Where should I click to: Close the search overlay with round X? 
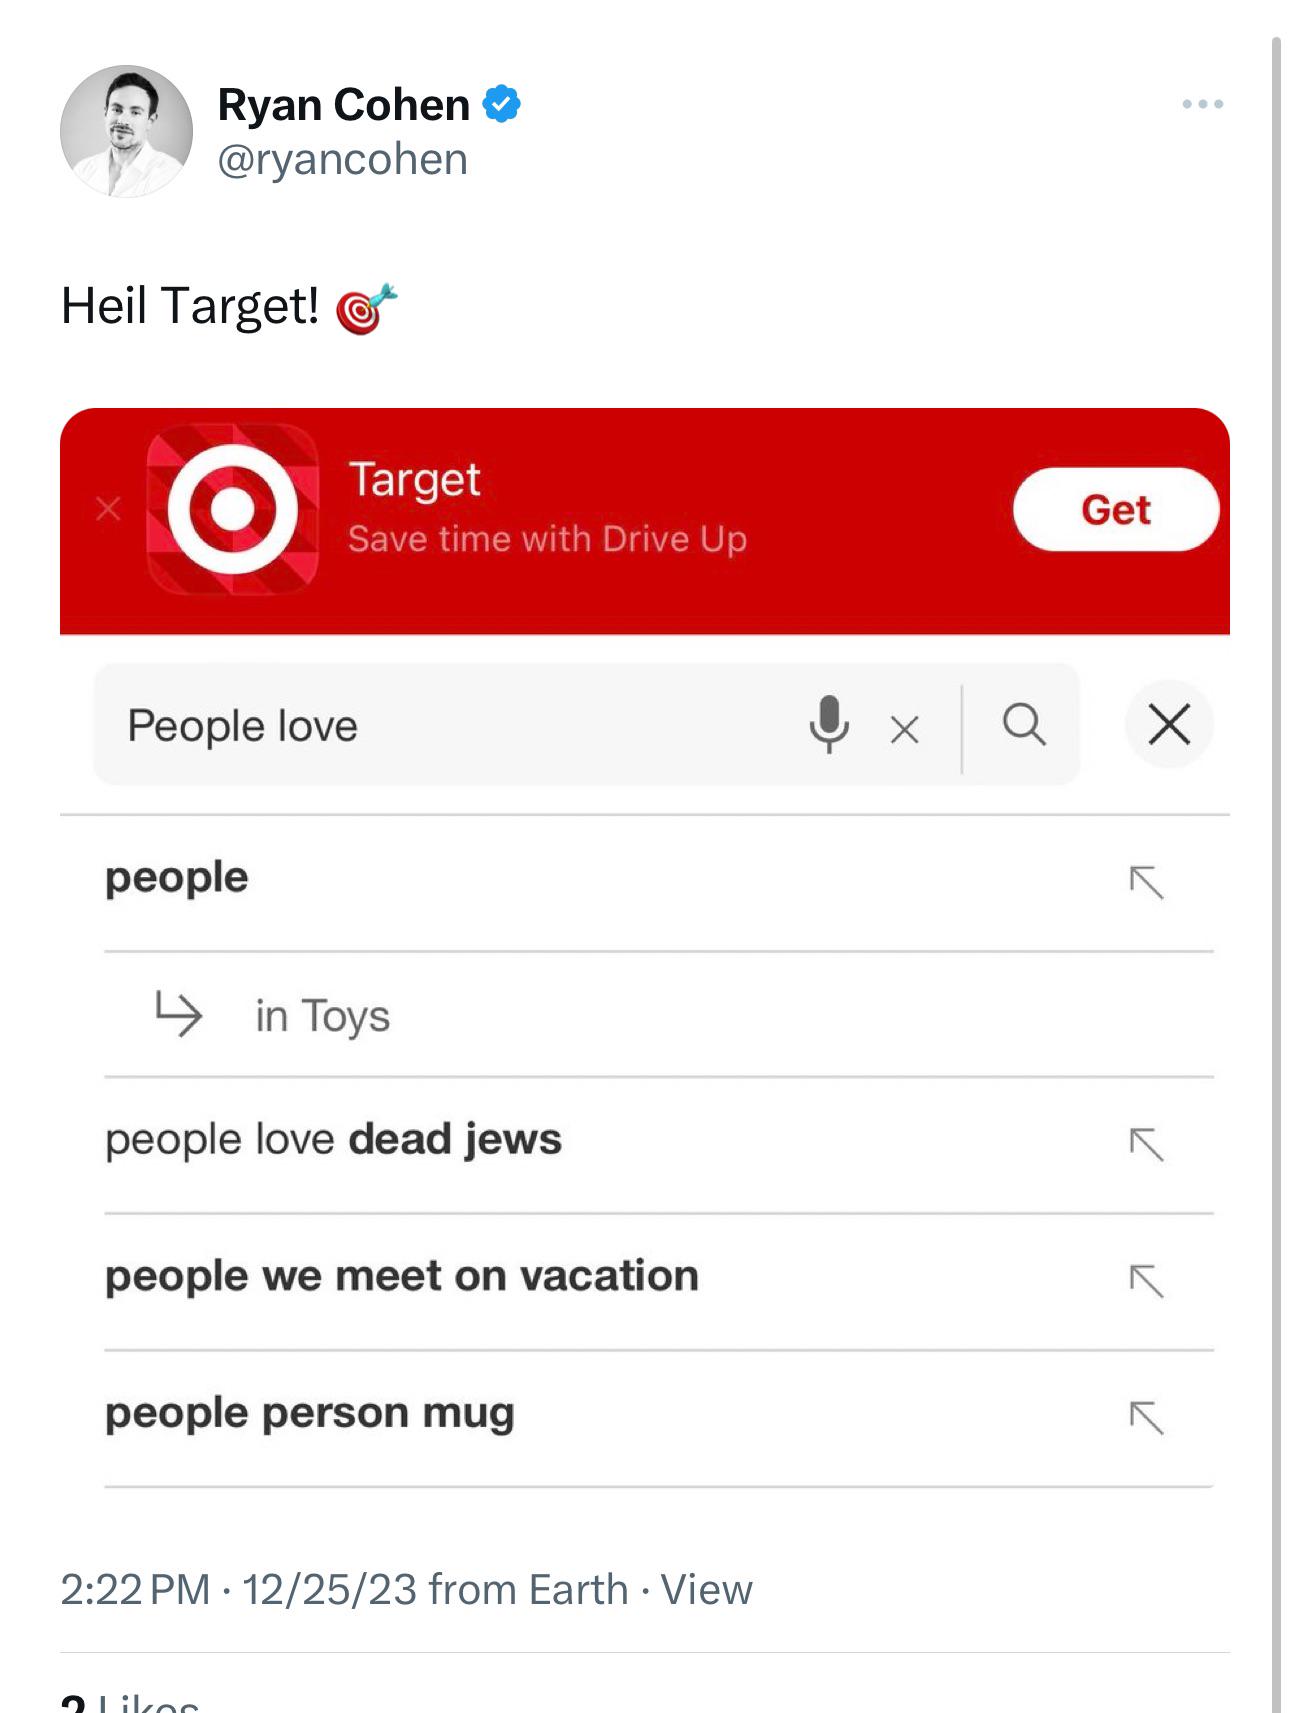[x=1169, y=724]
